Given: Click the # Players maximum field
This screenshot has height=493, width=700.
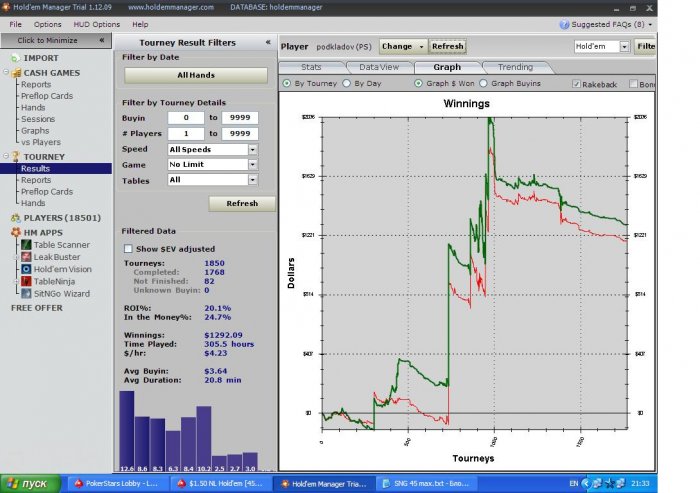Looking at the screenshot, I should (x=240, y=134).
